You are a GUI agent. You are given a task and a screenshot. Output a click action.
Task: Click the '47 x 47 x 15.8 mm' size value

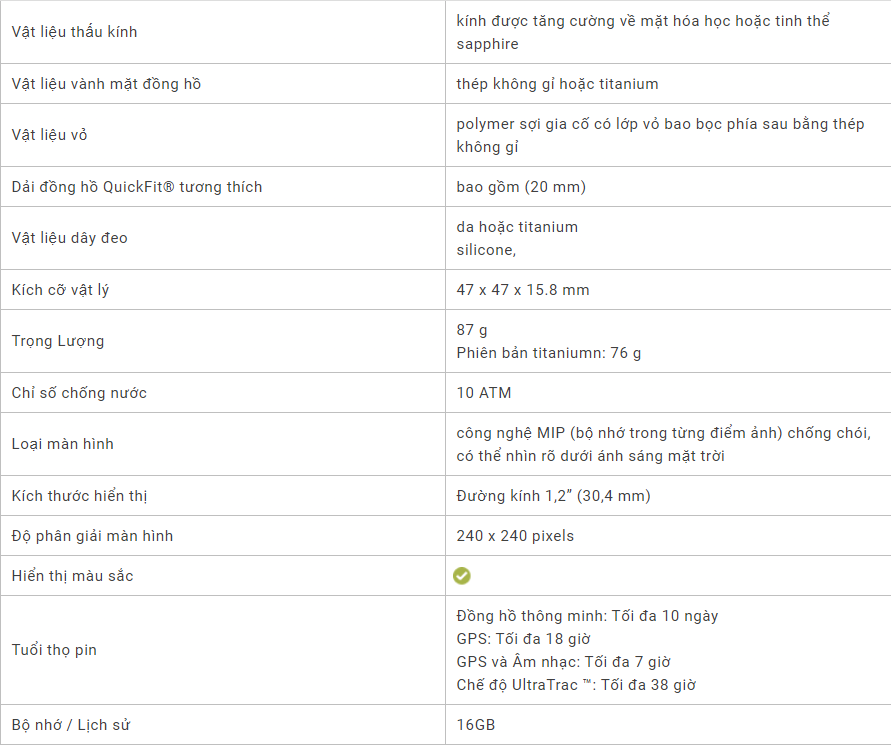point(523,290)
